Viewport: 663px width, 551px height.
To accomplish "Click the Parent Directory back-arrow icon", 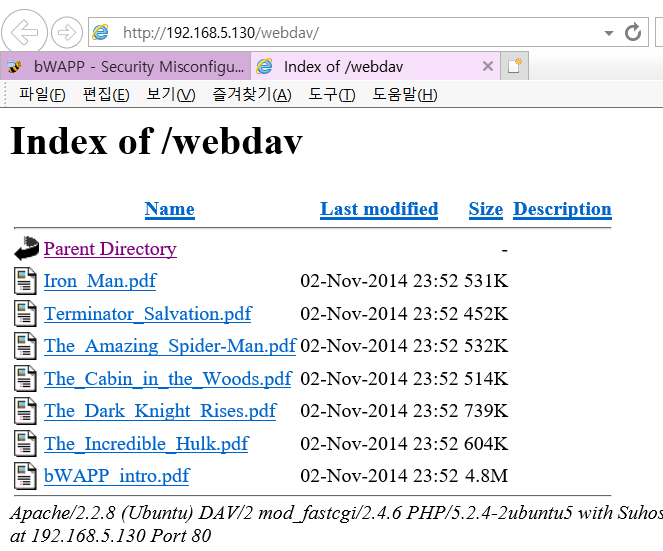I will click(26, 248).
